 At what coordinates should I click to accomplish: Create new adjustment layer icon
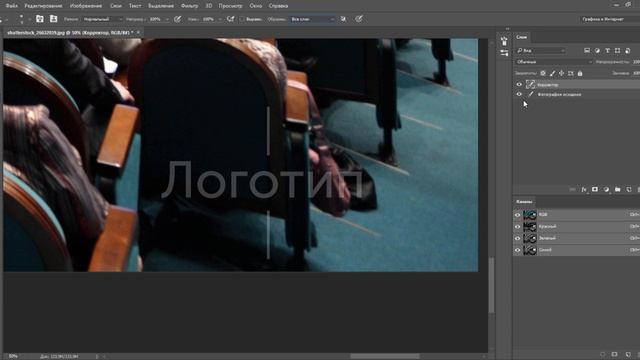pos(606,190)
